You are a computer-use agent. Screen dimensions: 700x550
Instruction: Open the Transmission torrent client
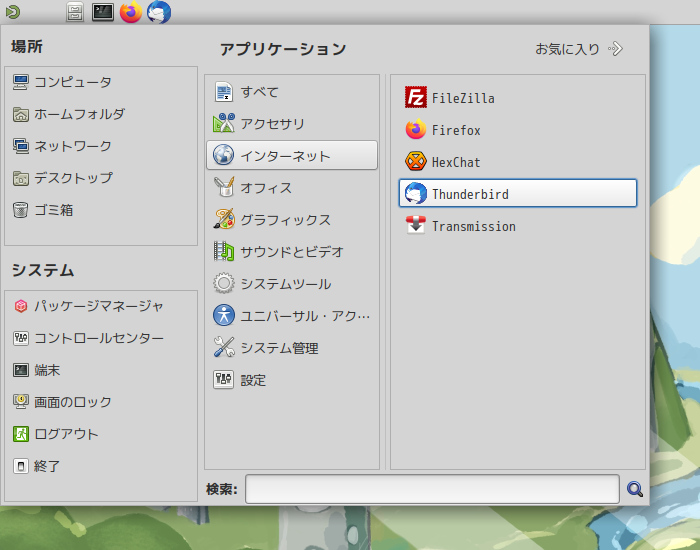coord(518,226)
